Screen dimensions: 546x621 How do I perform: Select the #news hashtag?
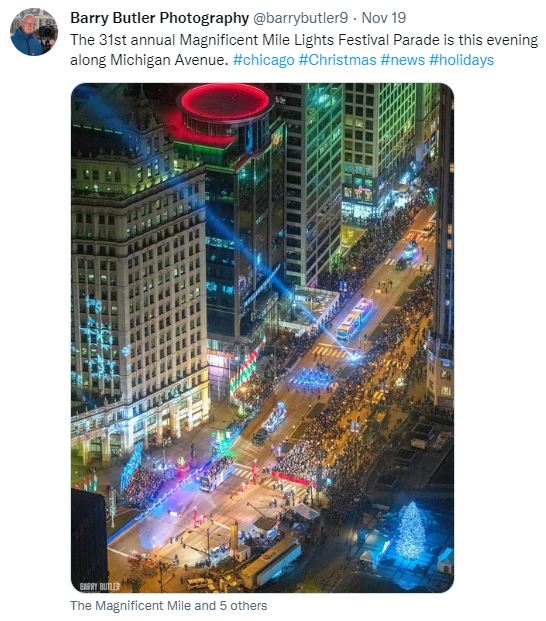pos(402,60)
